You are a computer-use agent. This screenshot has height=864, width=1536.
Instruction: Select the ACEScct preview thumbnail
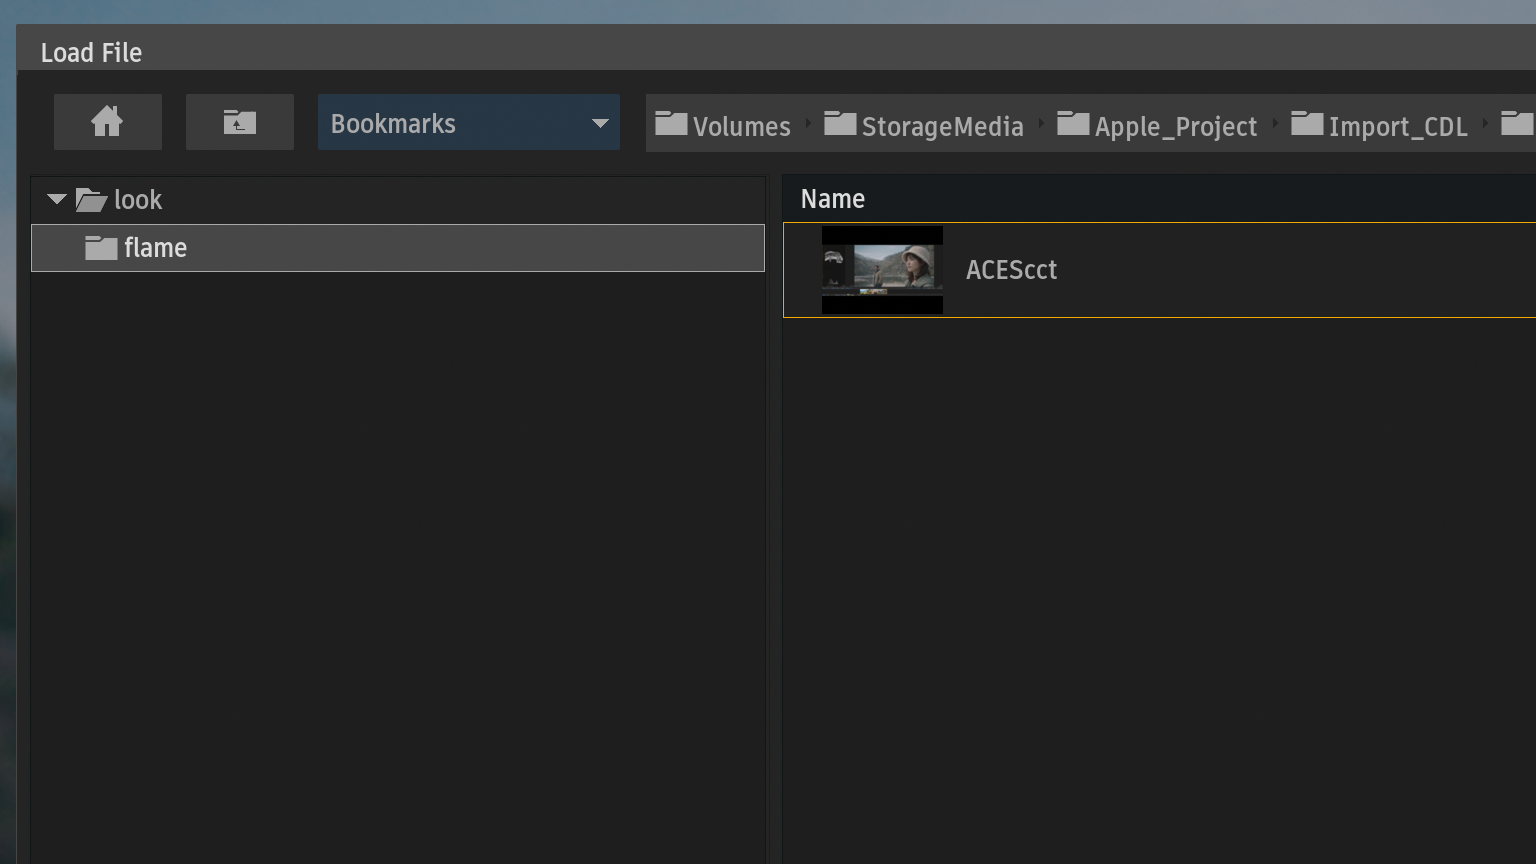pyautogui.click(x=882, y=270)
